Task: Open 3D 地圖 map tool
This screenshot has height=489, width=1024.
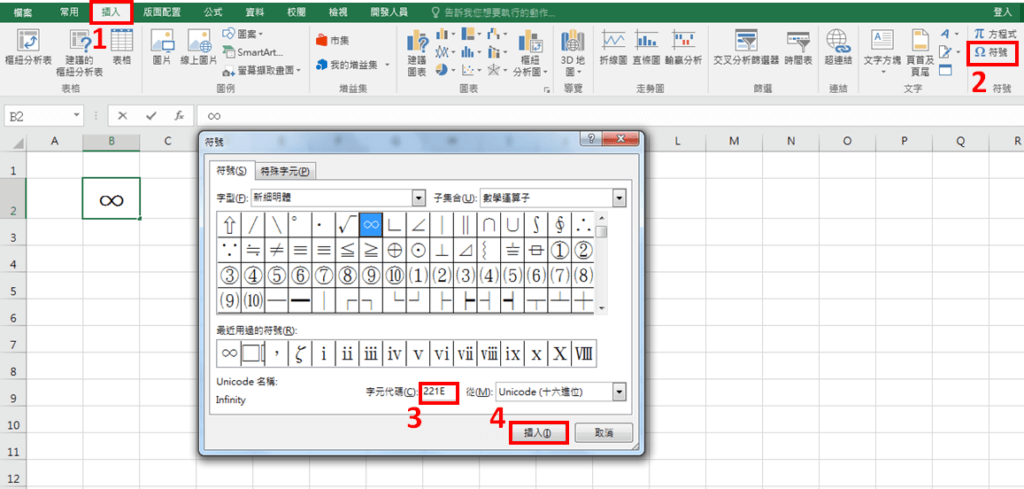Action: pyautogui.click(x=573, y=46)
